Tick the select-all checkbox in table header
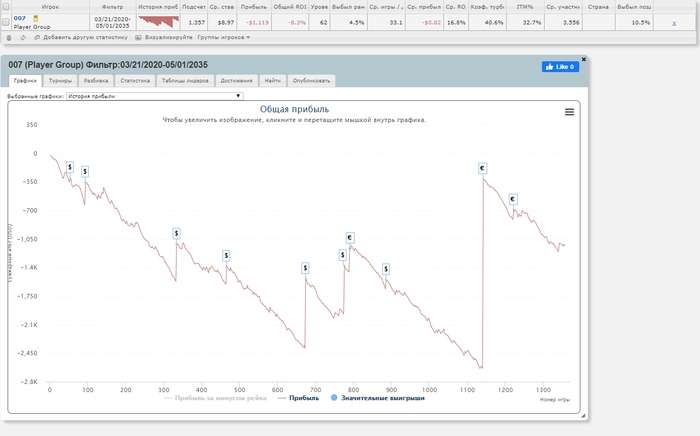The width and height of the screenshot is (700, 436). tap(5, 7)
